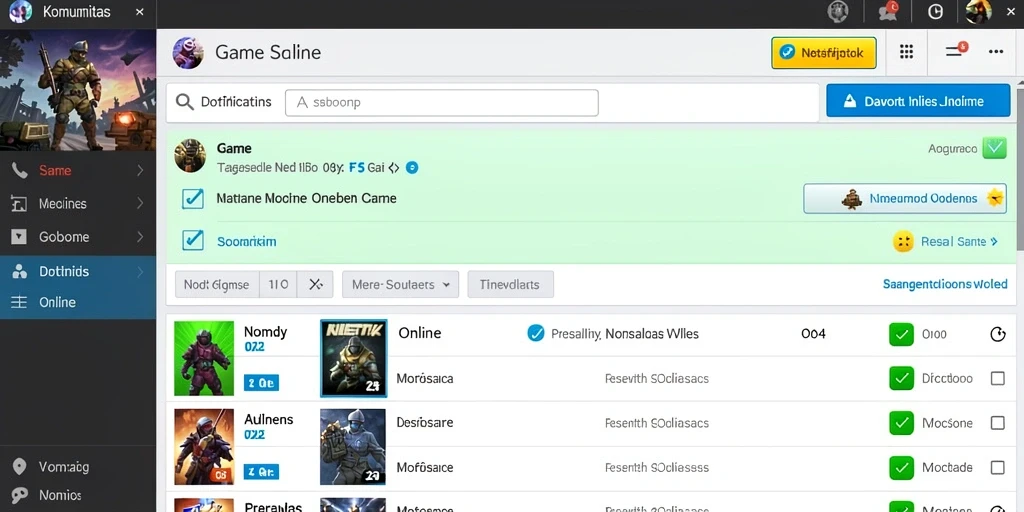Toggle the Soomrikim checkbox
The width and height of the screenshot is (1024, 512).
coord(193,240)
